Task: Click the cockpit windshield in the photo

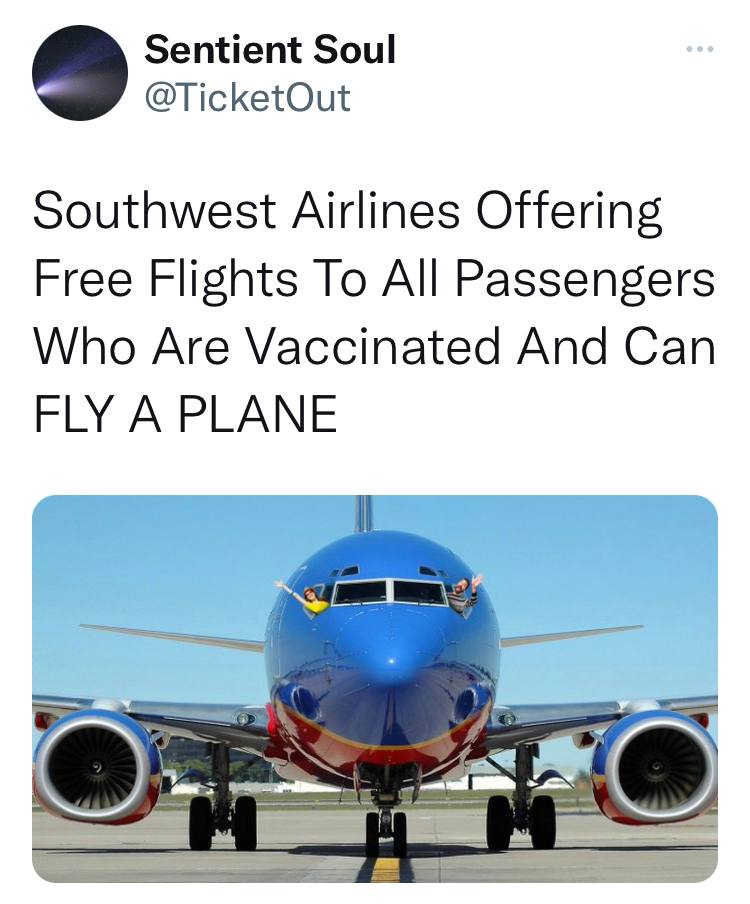Action: click(x=389, y=592)
